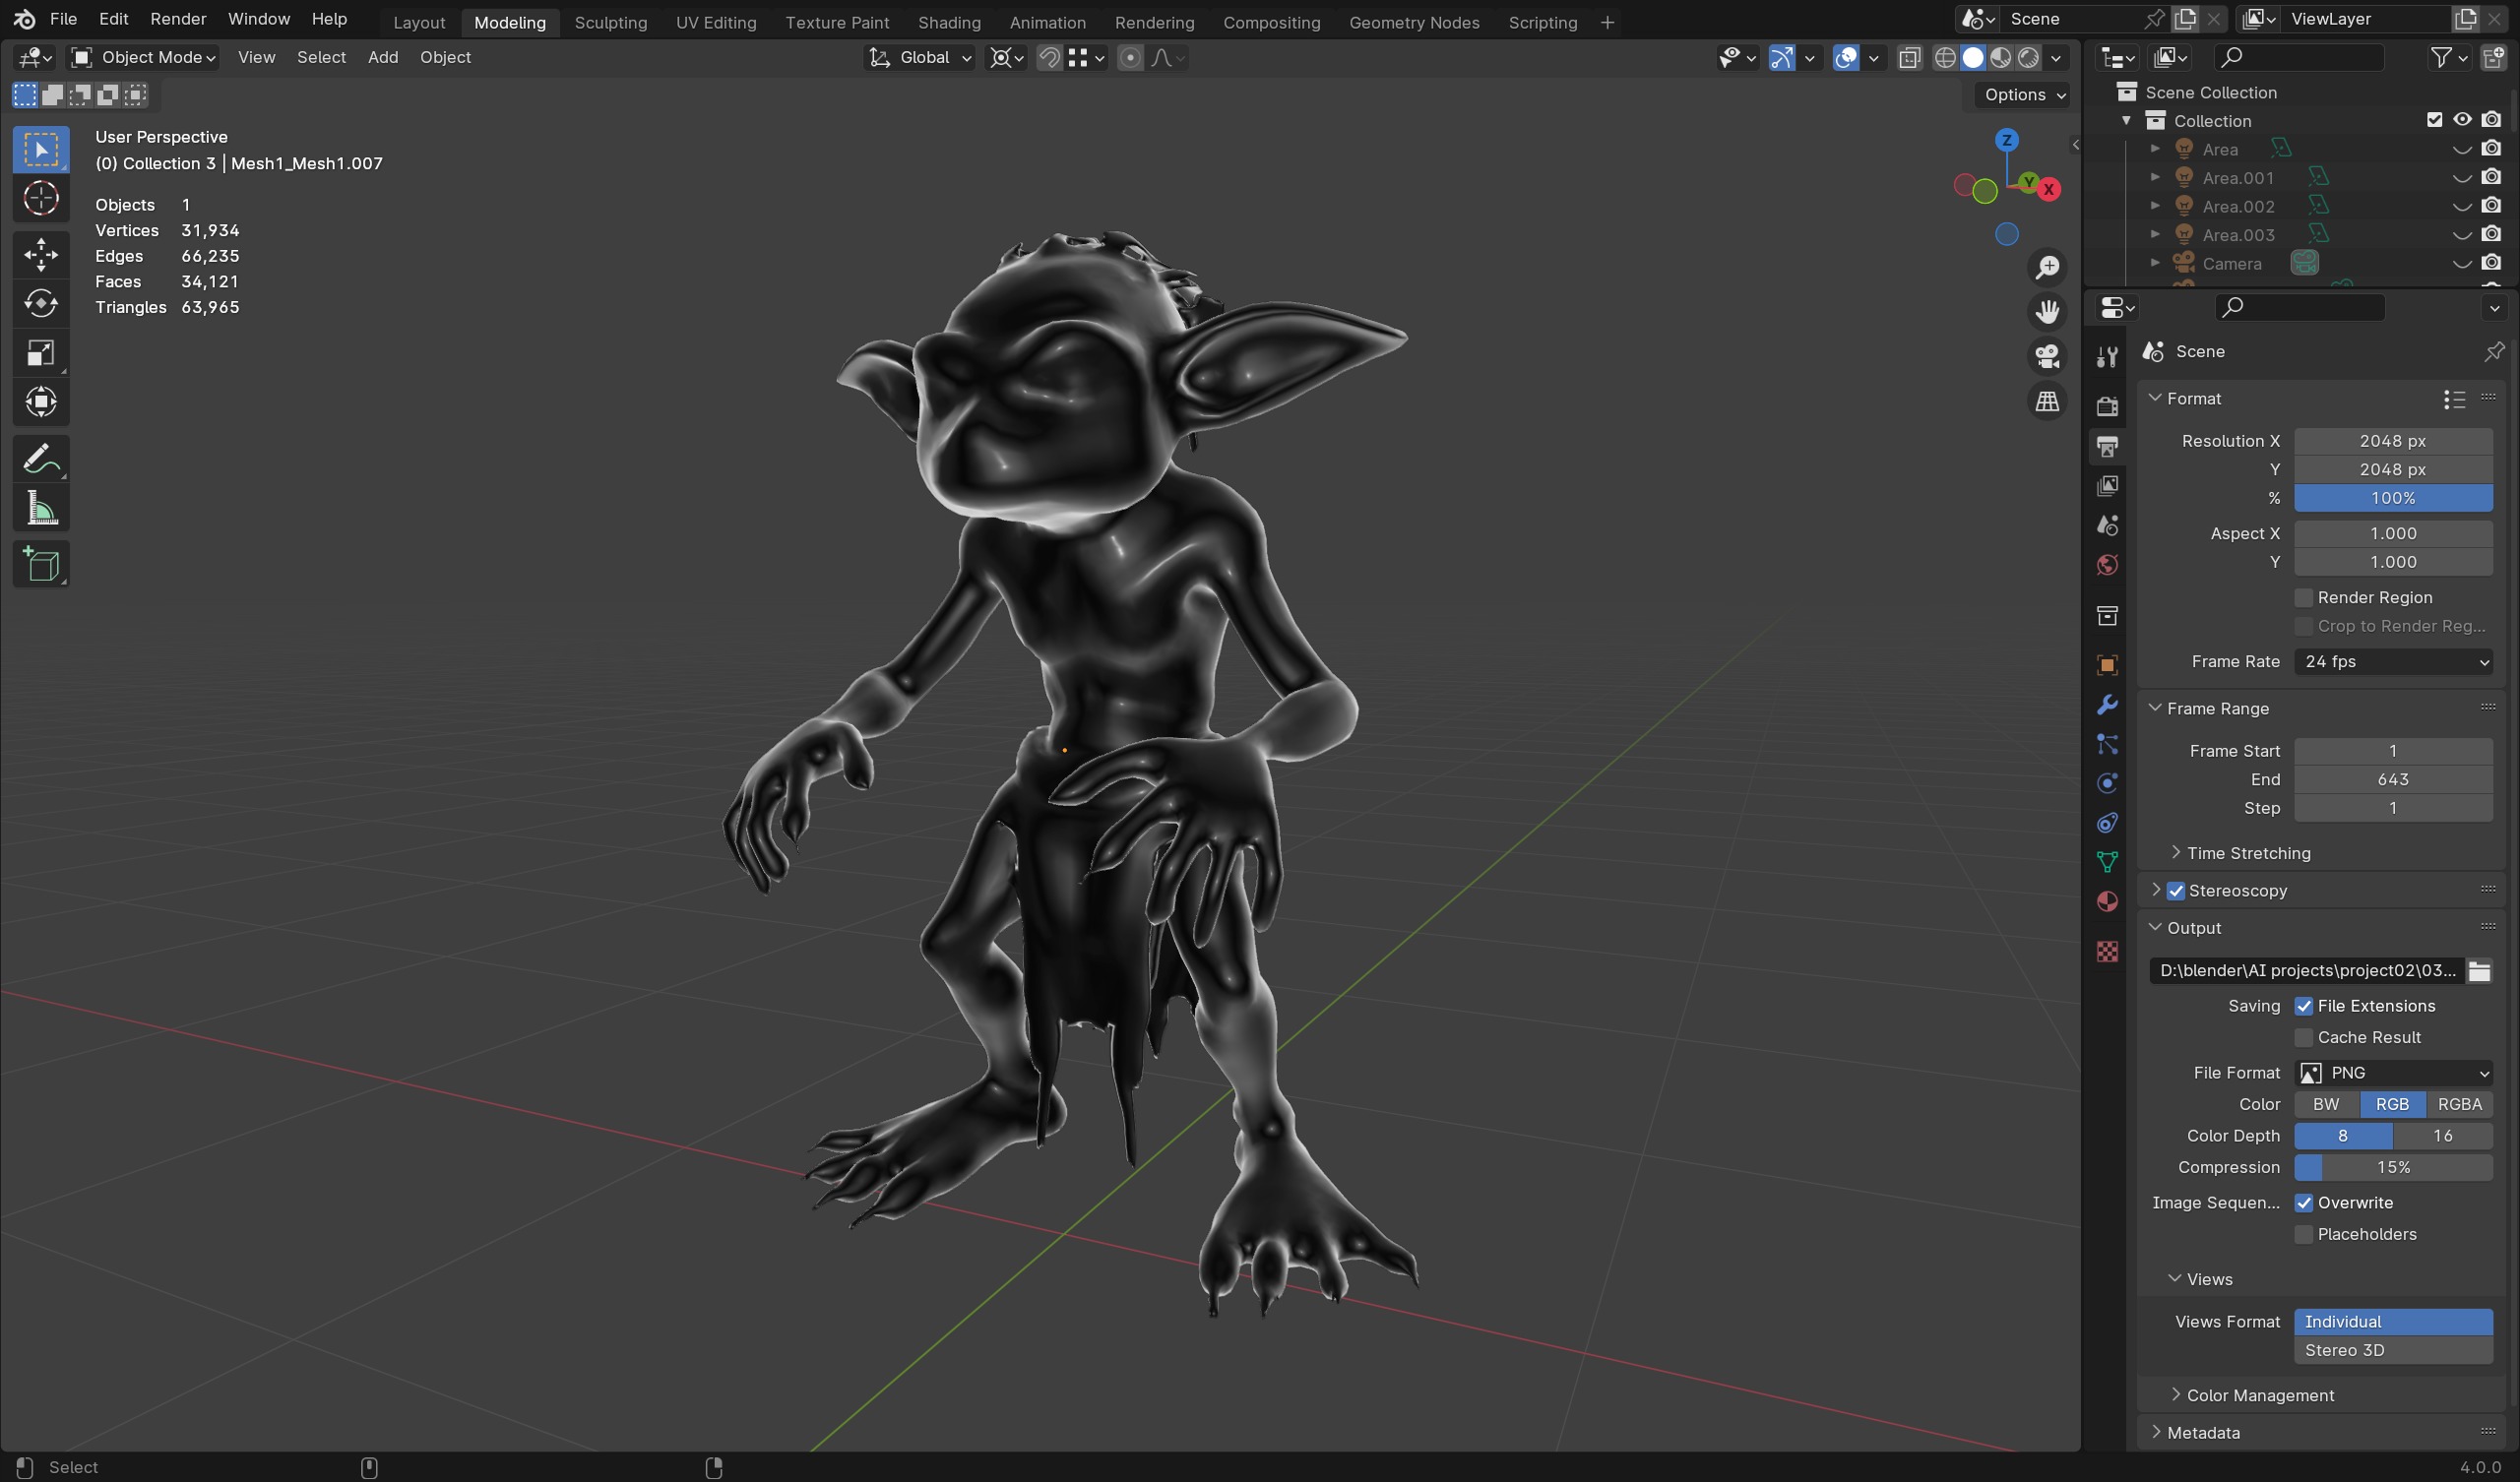Toggle X-ray viewport mode
This screenshot has width=2520, height=1482.
tap(1909, 58)
